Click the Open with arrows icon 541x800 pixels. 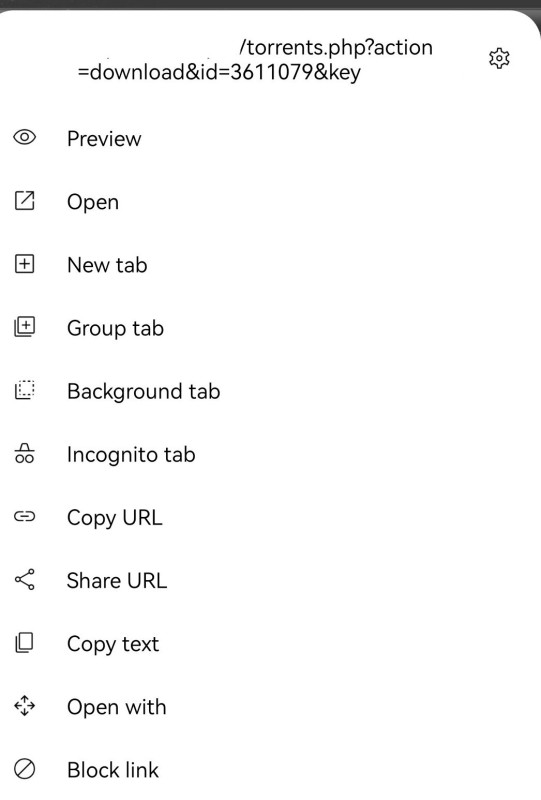click(24, 706)
